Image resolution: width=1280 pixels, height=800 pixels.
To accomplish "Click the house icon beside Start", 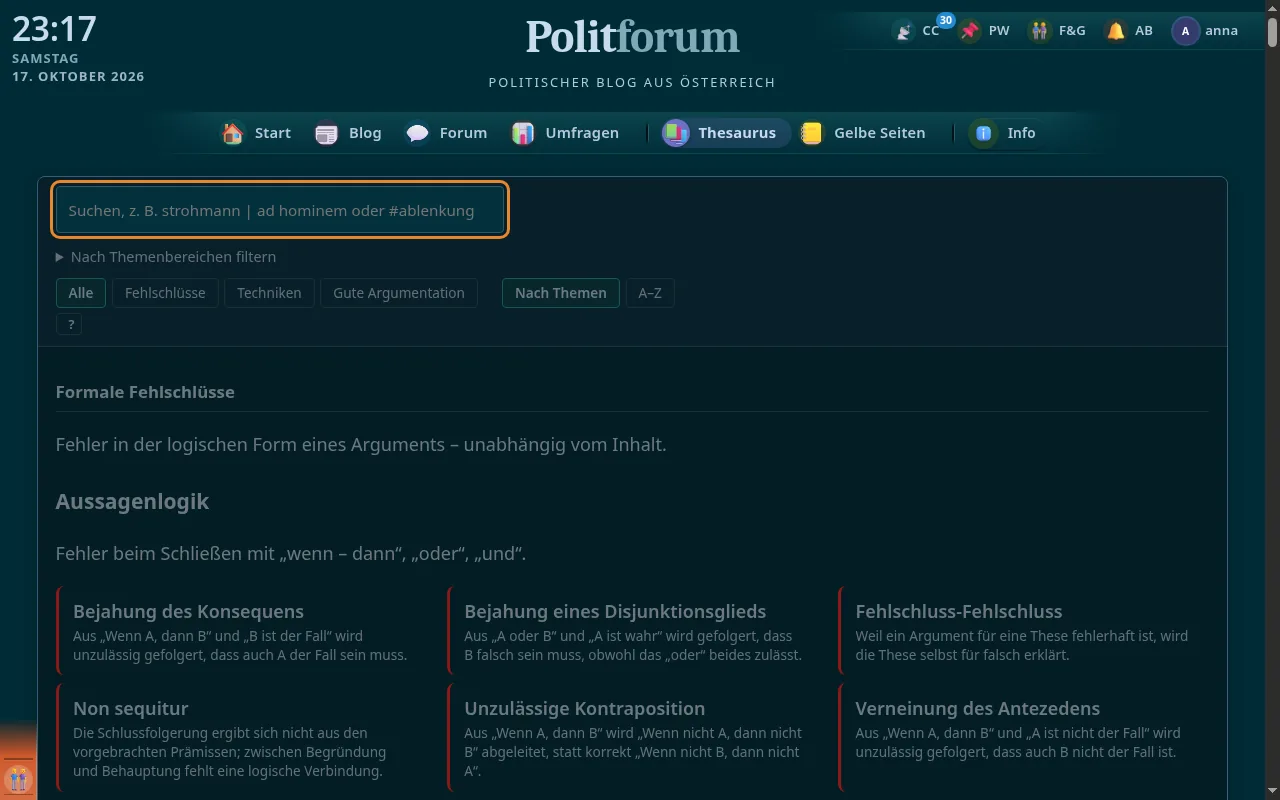I will click(233, 133).
